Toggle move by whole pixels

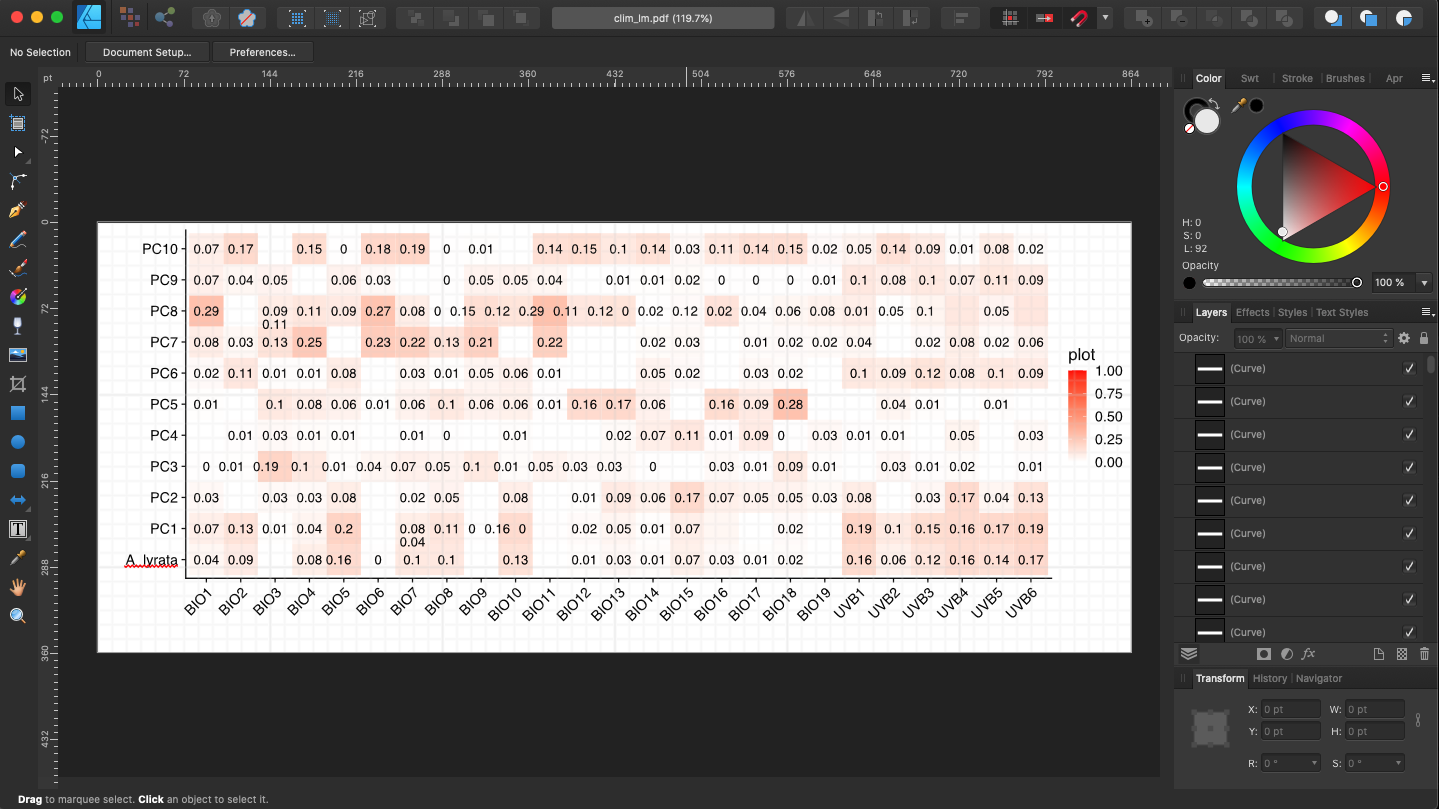click(x=1045, y=18)
